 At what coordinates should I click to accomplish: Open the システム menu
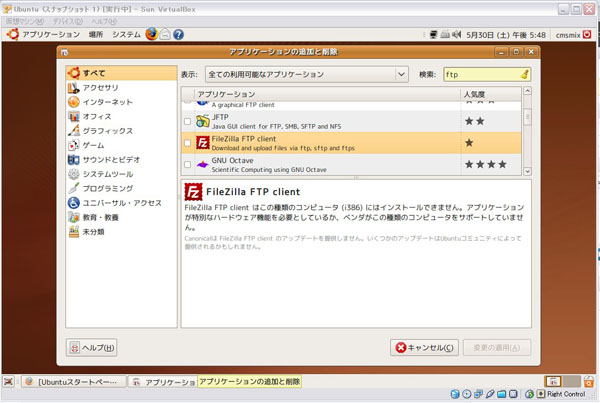tap(126, 34)
